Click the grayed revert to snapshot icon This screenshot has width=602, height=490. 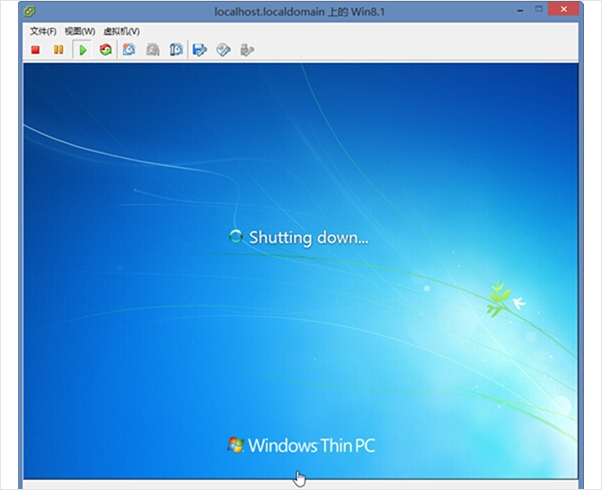click(153, 50)
